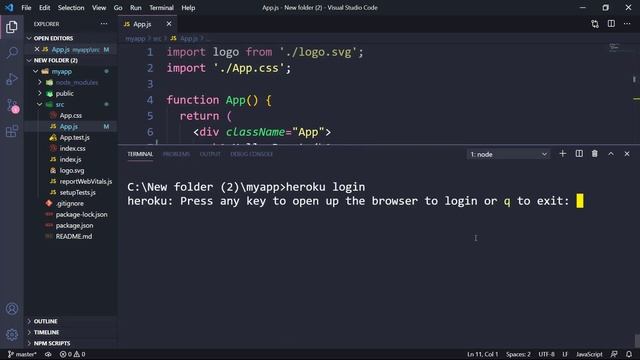Click the UTF-8 encoding indicator

(x=546, y=354)
